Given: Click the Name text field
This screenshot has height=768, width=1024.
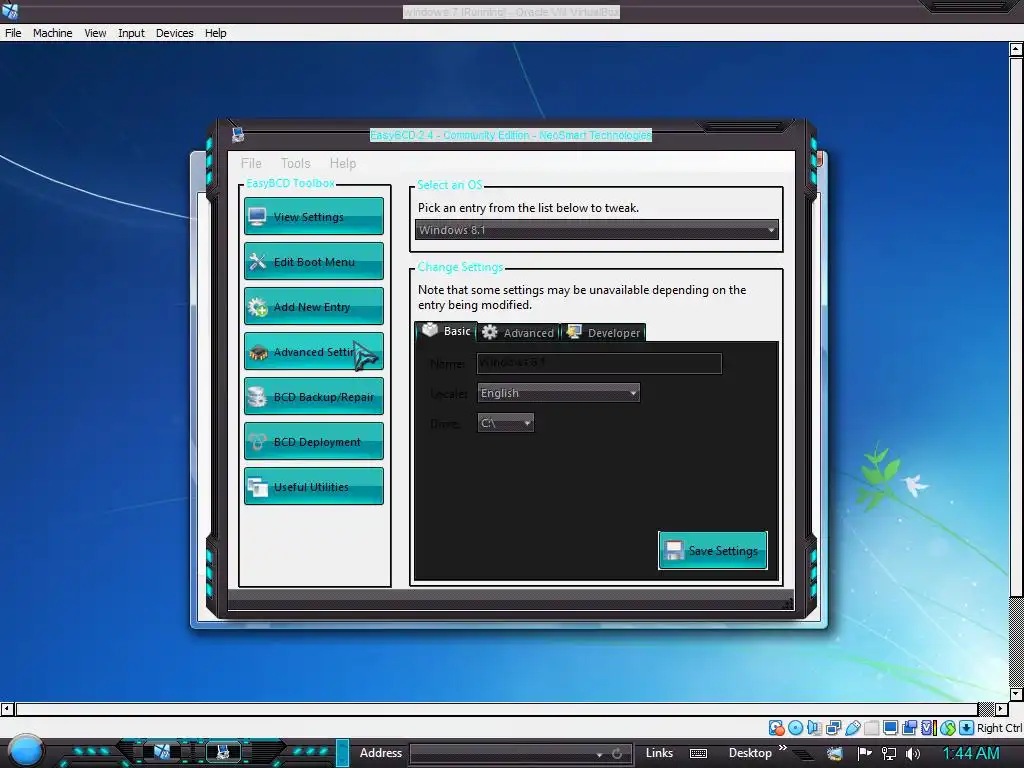Looking at the screenshot, I should 600,363.
